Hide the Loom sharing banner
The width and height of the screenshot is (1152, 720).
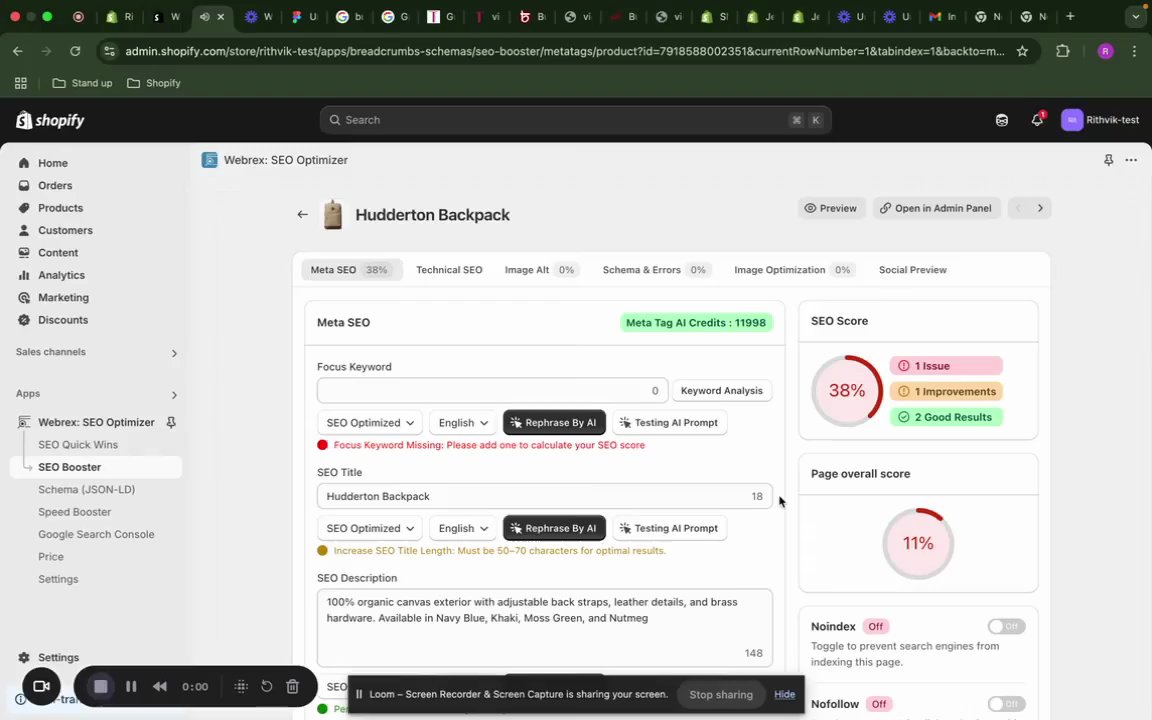point(784,694)
